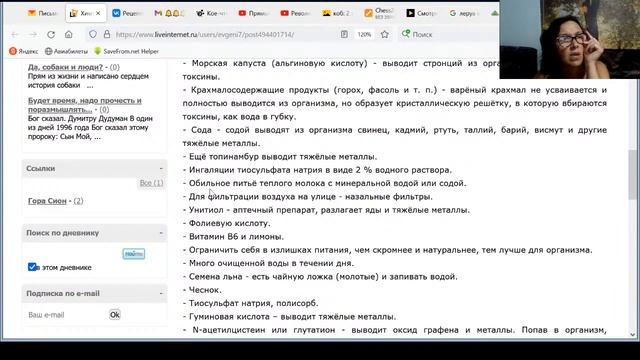Click the page vertical scrollbar thumb

[x=633, y=174]
